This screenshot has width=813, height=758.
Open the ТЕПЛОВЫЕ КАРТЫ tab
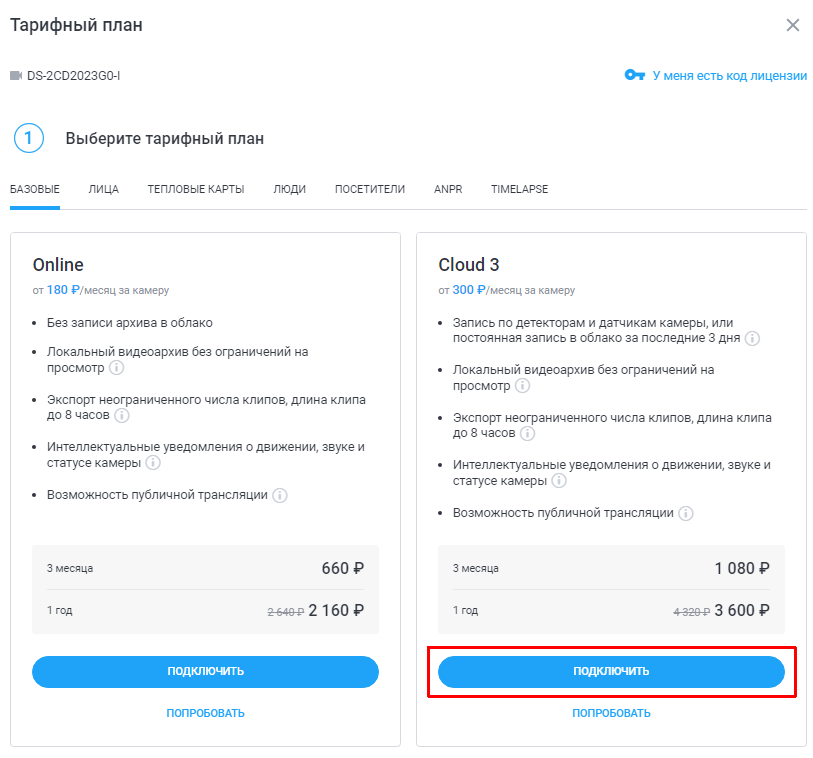[196, 190]
